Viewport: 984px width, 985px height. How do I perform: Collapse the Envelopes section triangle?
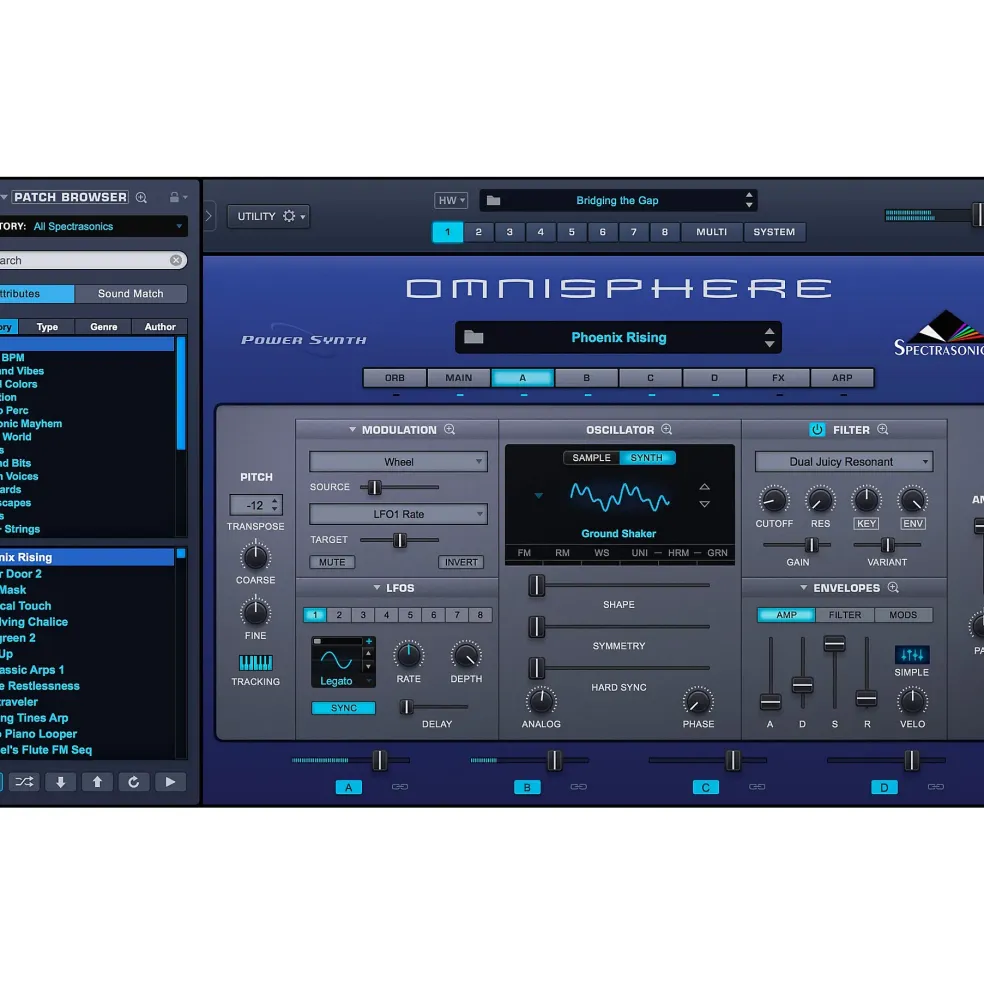(804, 588)
